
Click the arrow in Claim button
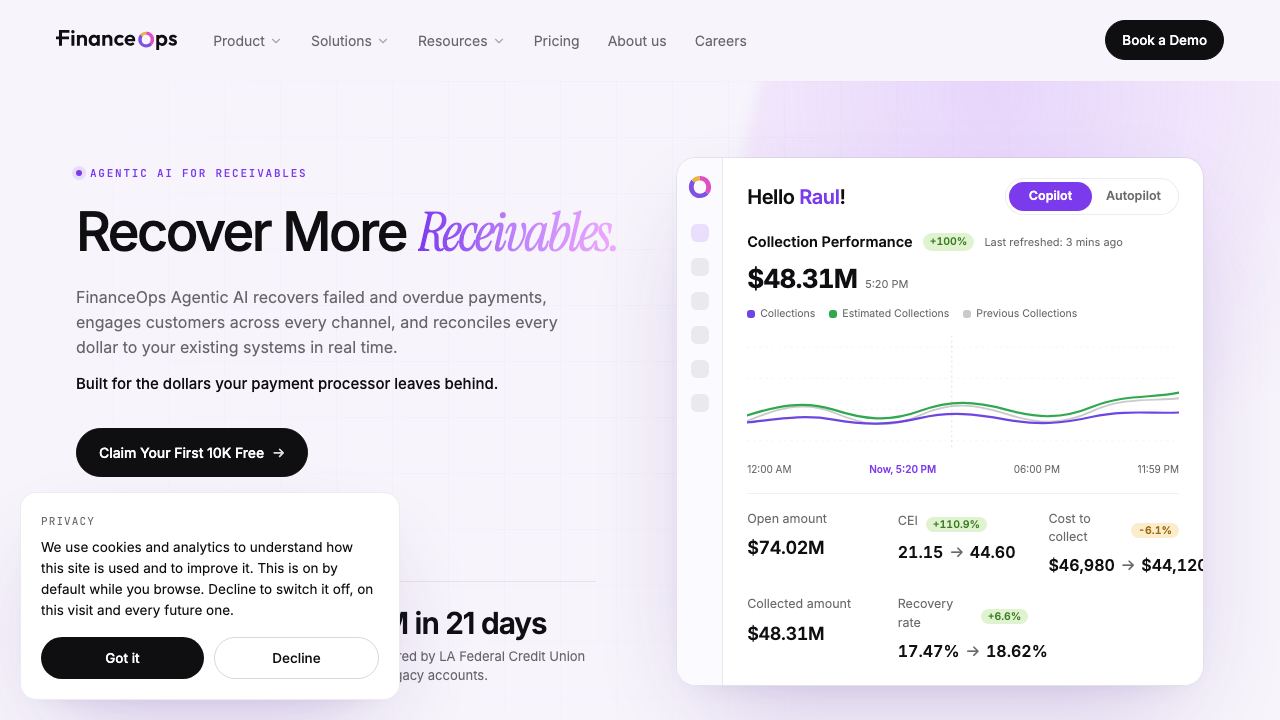click(279, 453)
